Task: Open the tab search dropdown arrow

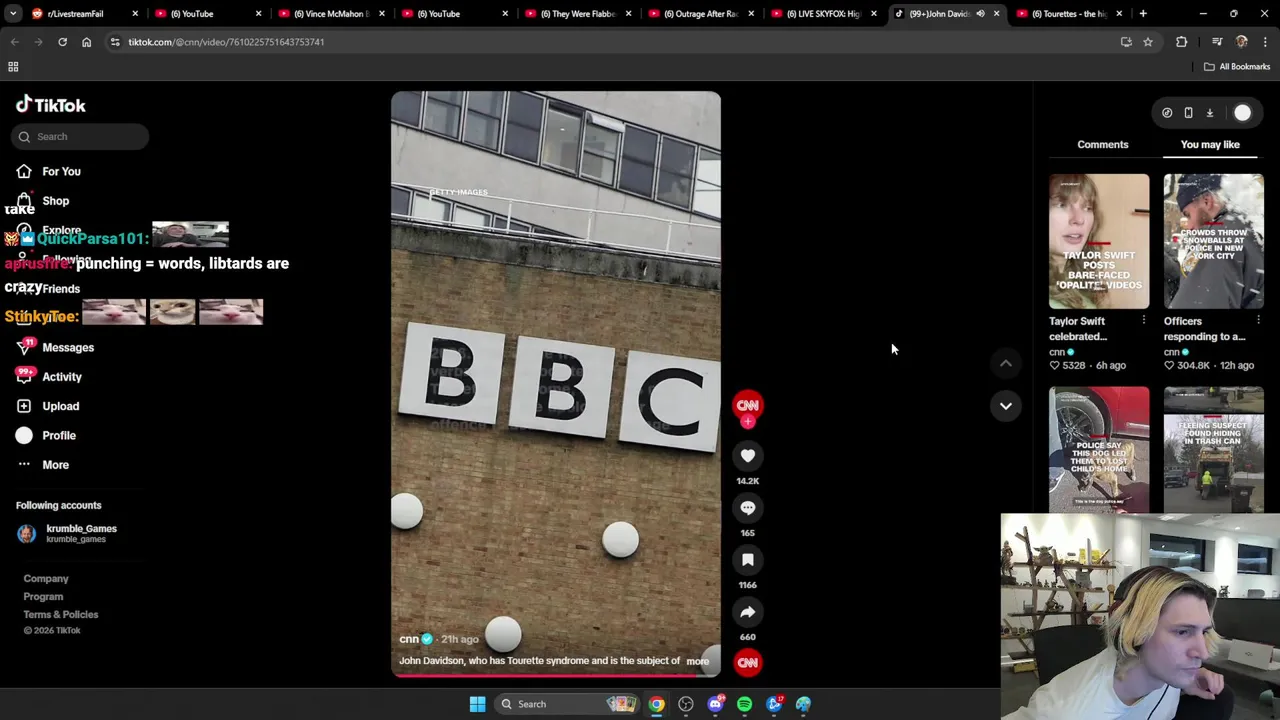Action: tap(13, 14)
